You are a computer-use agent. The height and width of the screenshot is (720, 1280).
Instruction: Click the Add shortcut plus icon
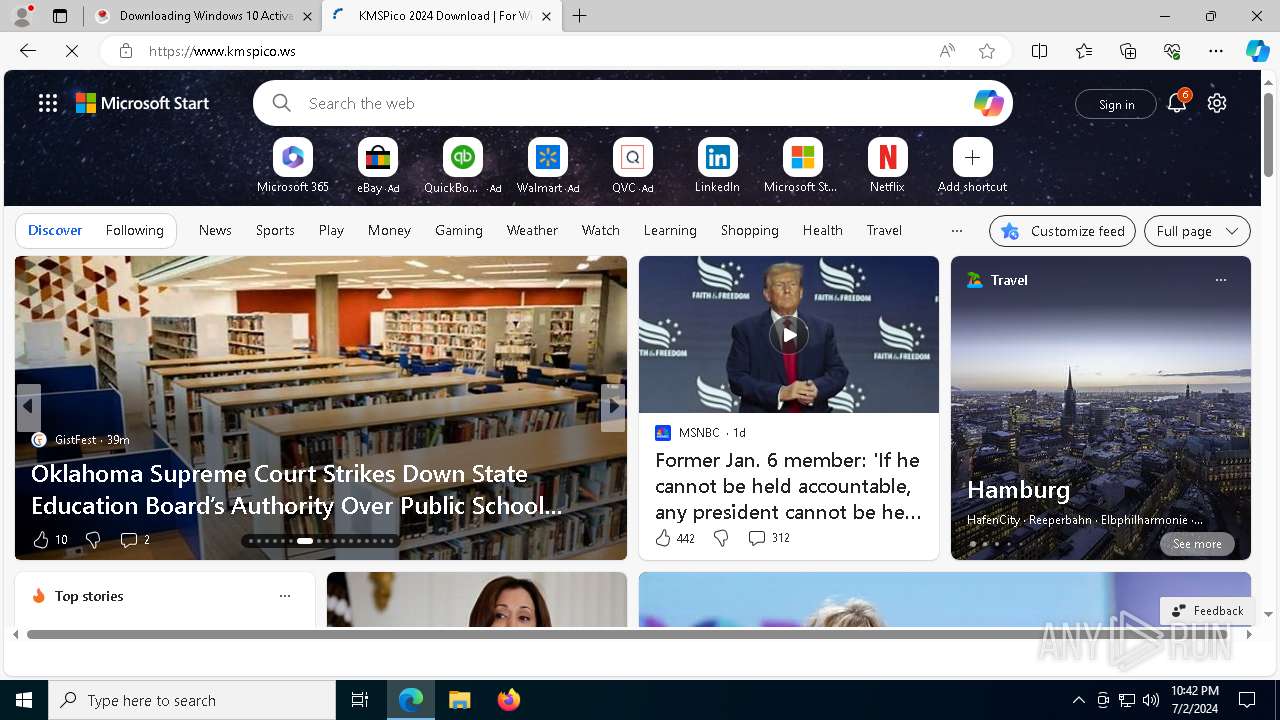tap(972, 157)
